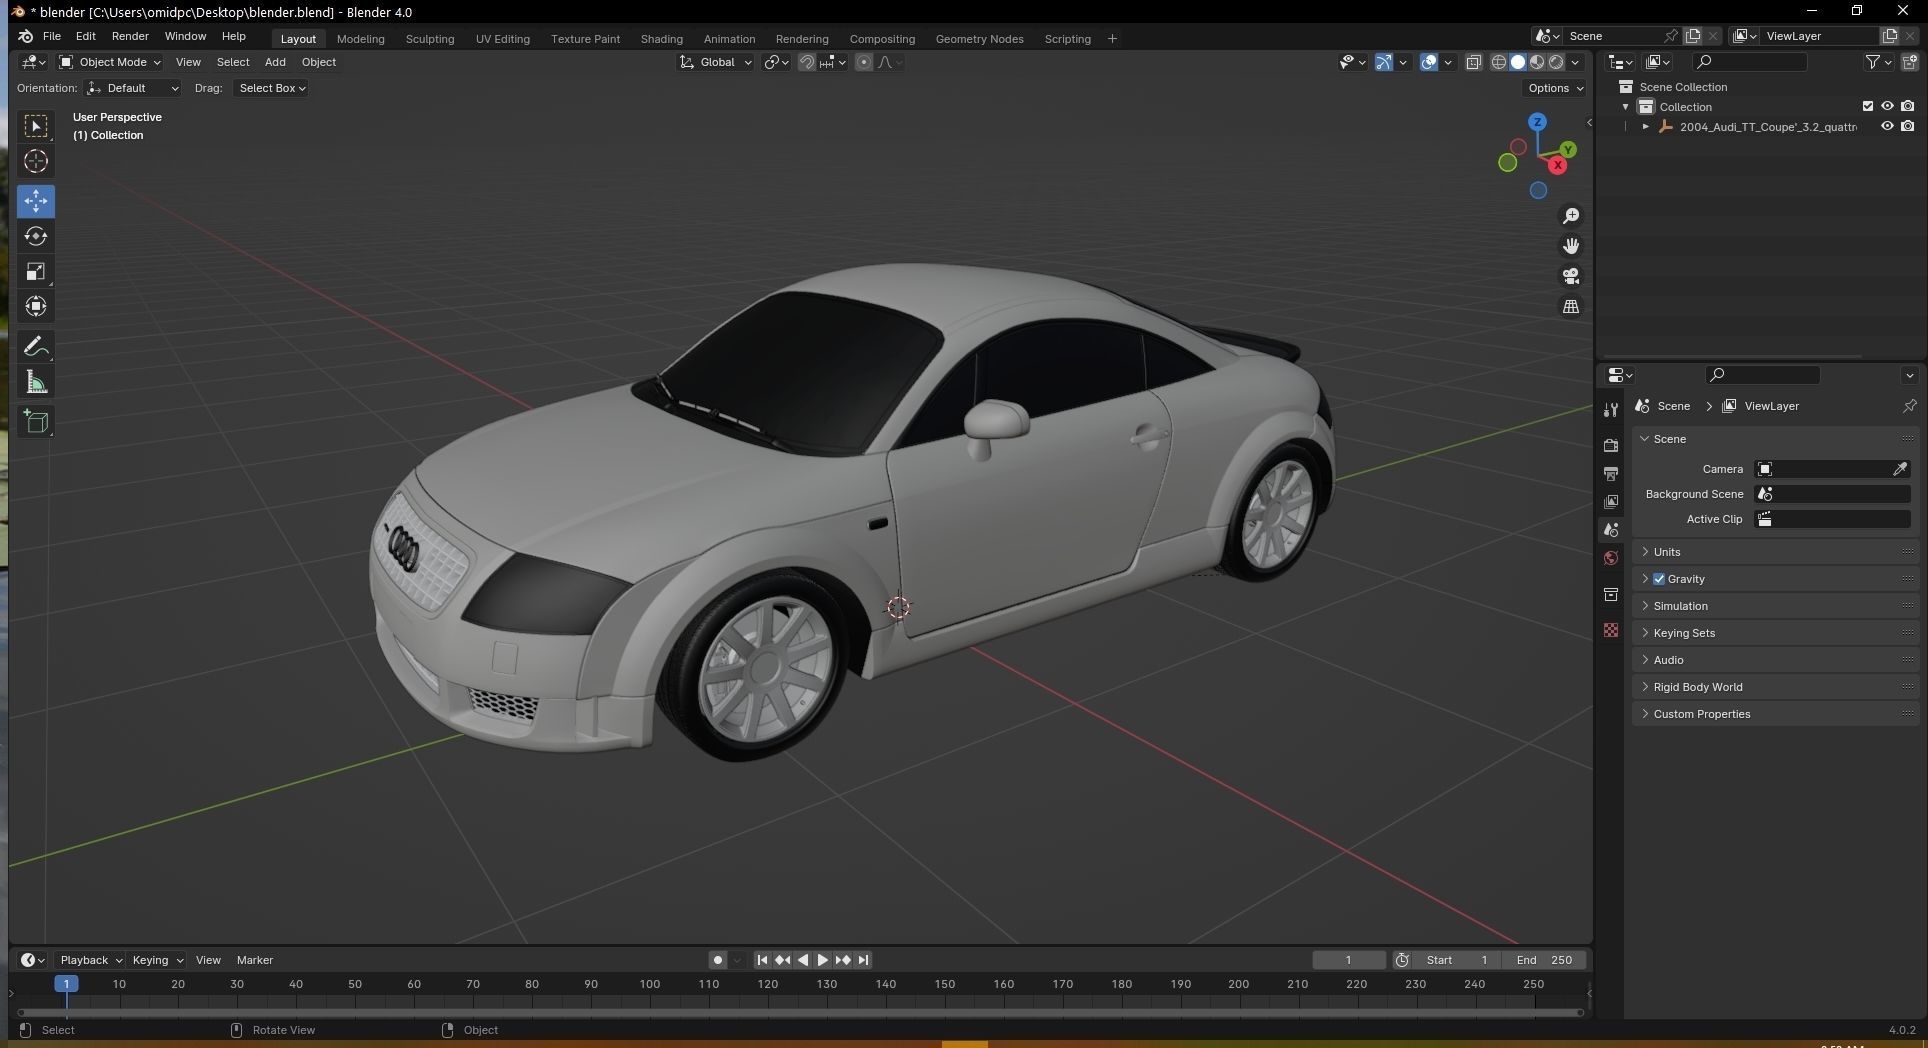The width and height of the screenshot is (1928, 1048).
Task: Toggle the camera view icon
Action: tap(1571, 276)
